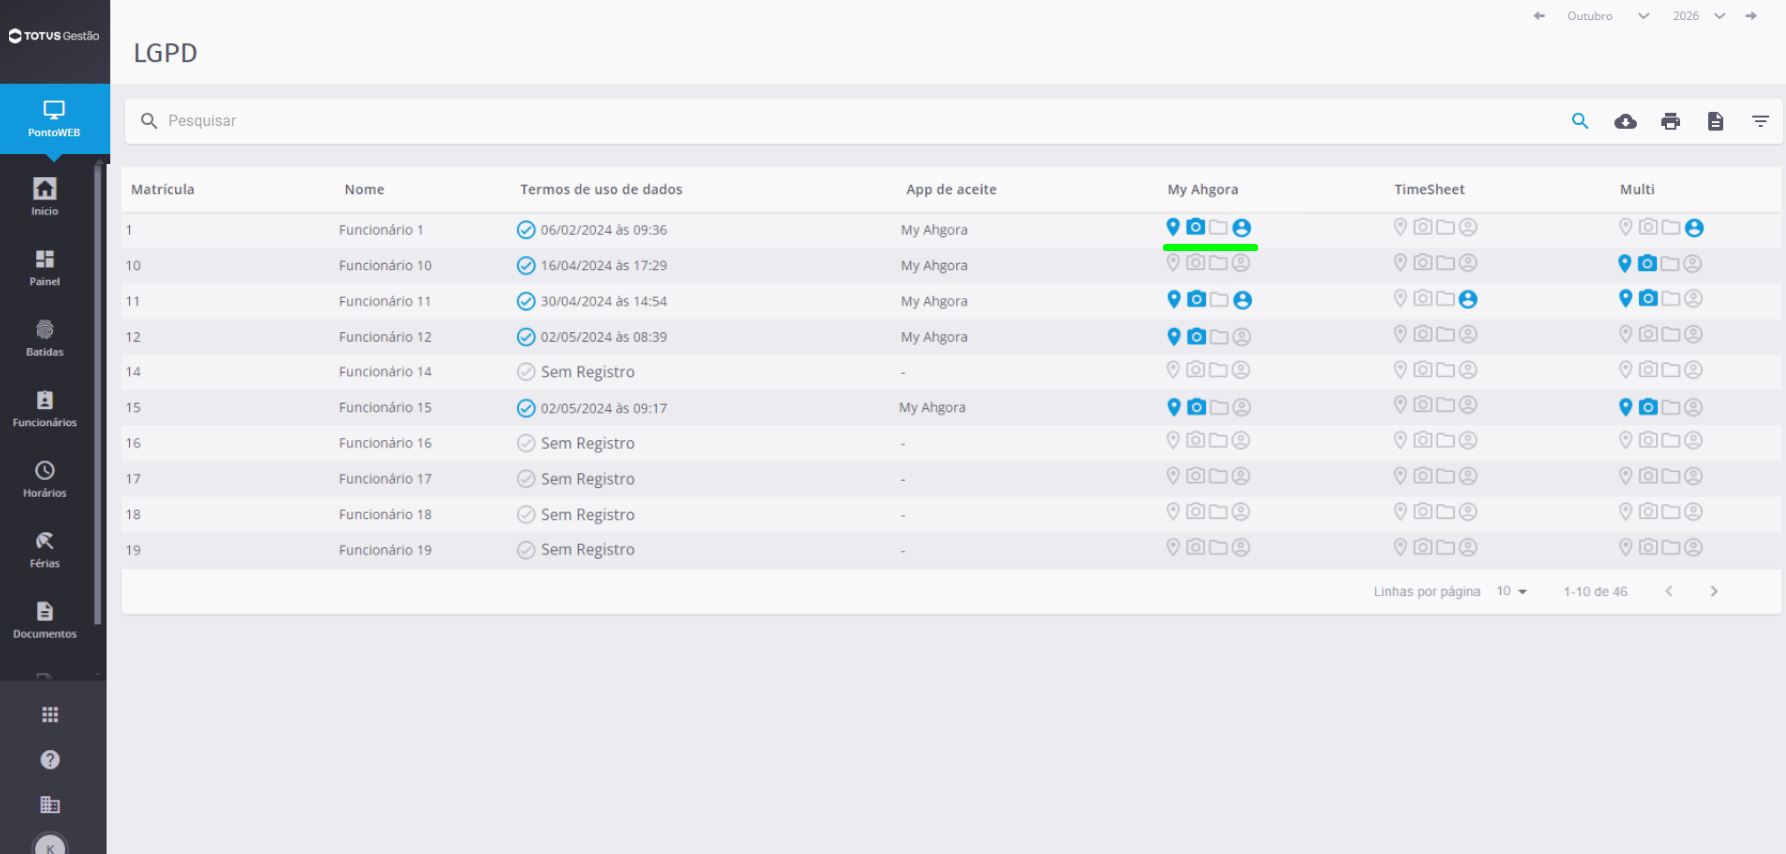Toggle My Ahgora location pin for Funcionário 1
Viewport: 1786px width, 854px height.
pos(1173,227)
